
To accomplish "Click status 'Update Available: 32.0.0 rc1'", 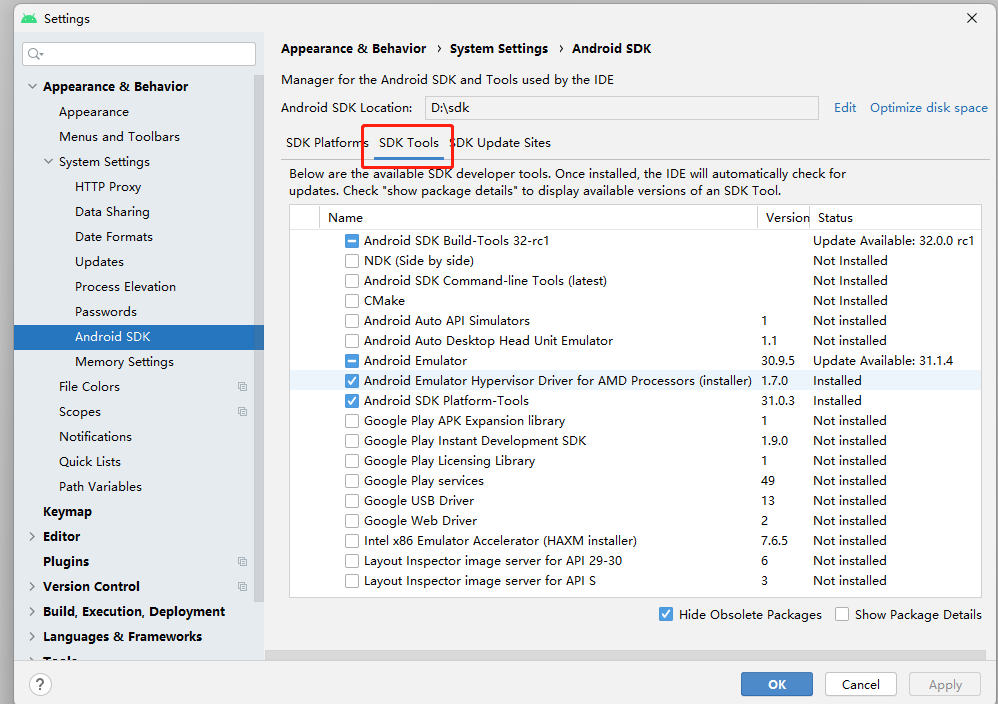I will click(x=893, y=241).
